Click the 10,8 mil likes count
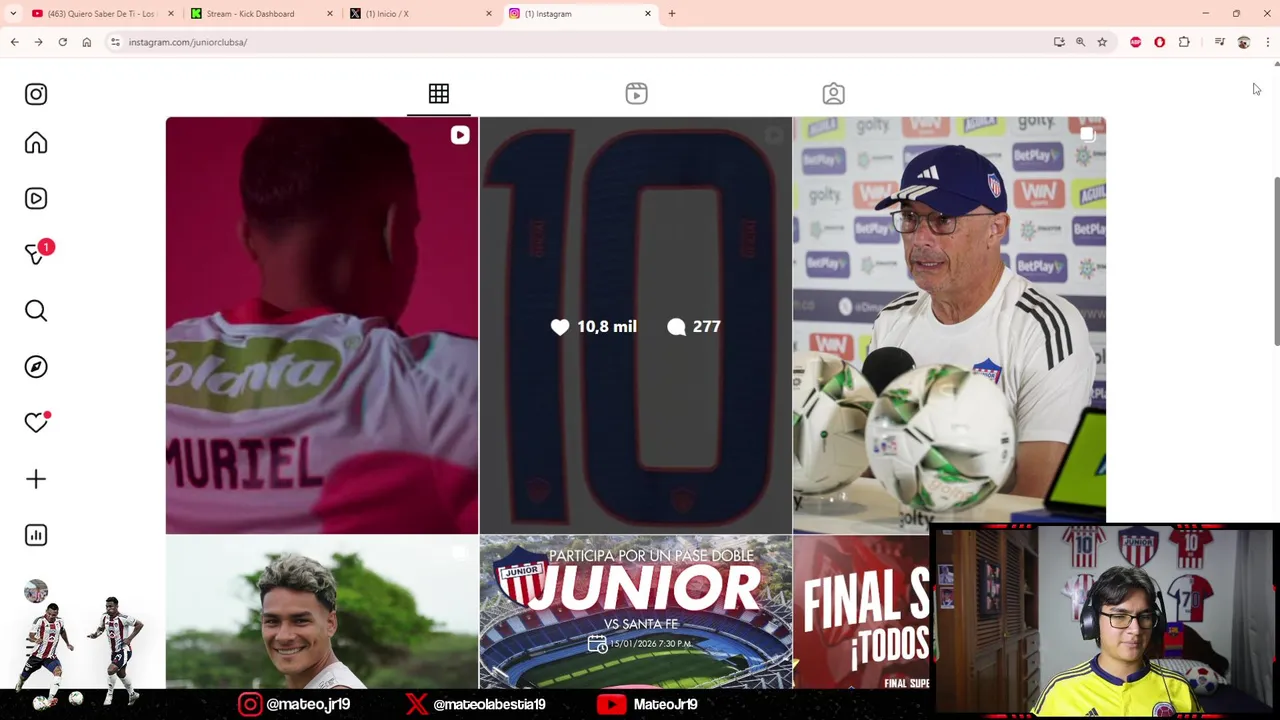Viewport: 1280px width, 720px height. 594,327
